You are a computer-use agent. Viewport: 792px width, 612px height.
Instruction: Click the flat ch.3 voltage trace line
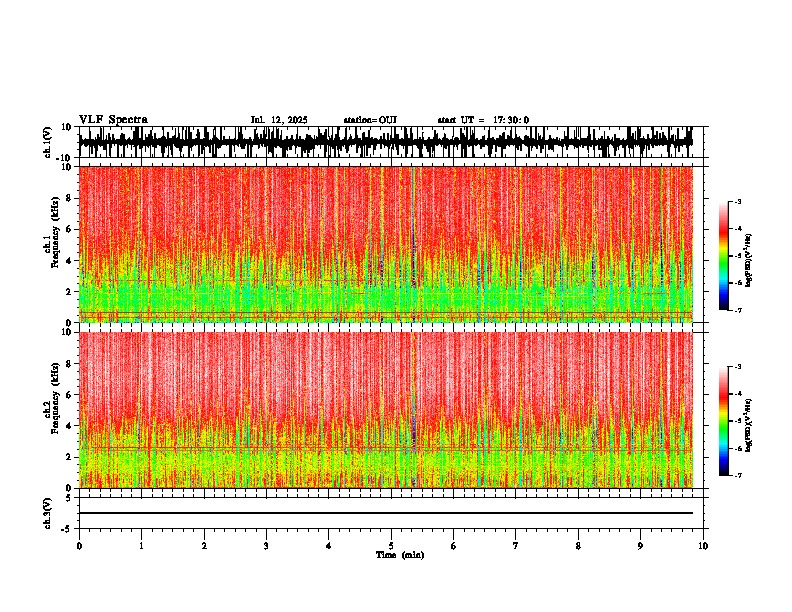tap(385, 513)
